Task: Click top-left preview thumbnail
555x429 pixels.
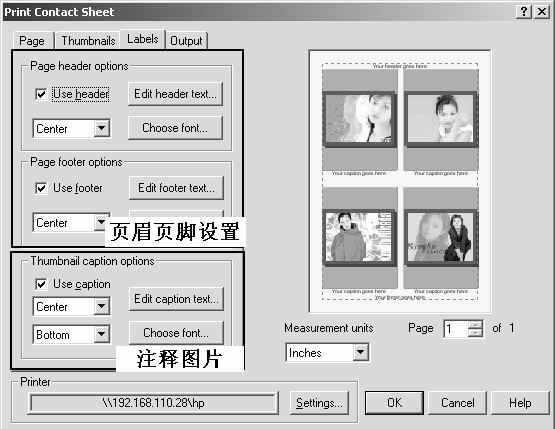Action: coord(360,119)
